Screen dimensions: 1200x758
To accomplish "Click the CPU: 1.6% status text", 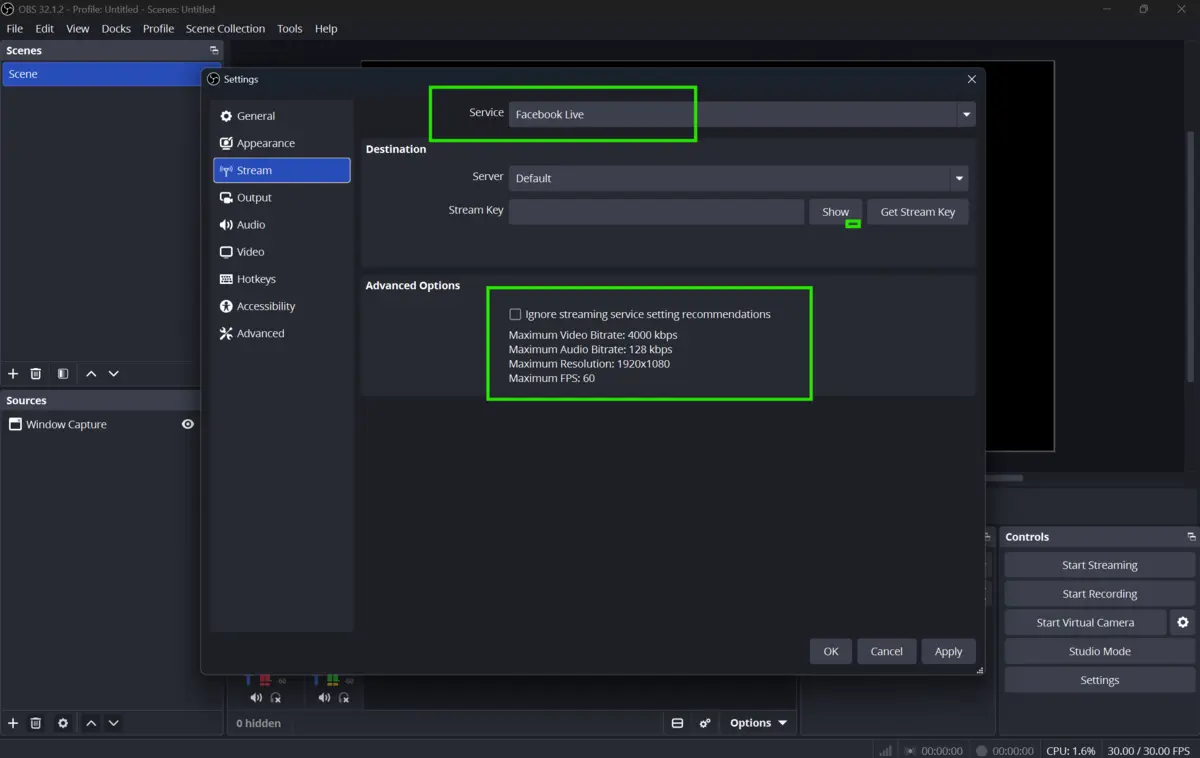I will tap(1071, 750).
